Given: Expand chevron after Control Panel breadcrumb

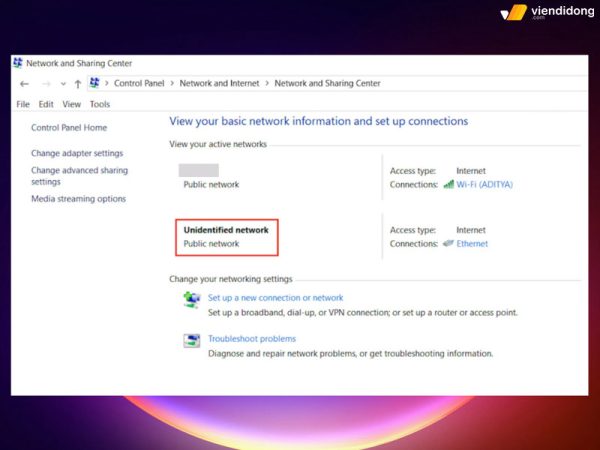Looking at the screenshot, I should (170, 84).
